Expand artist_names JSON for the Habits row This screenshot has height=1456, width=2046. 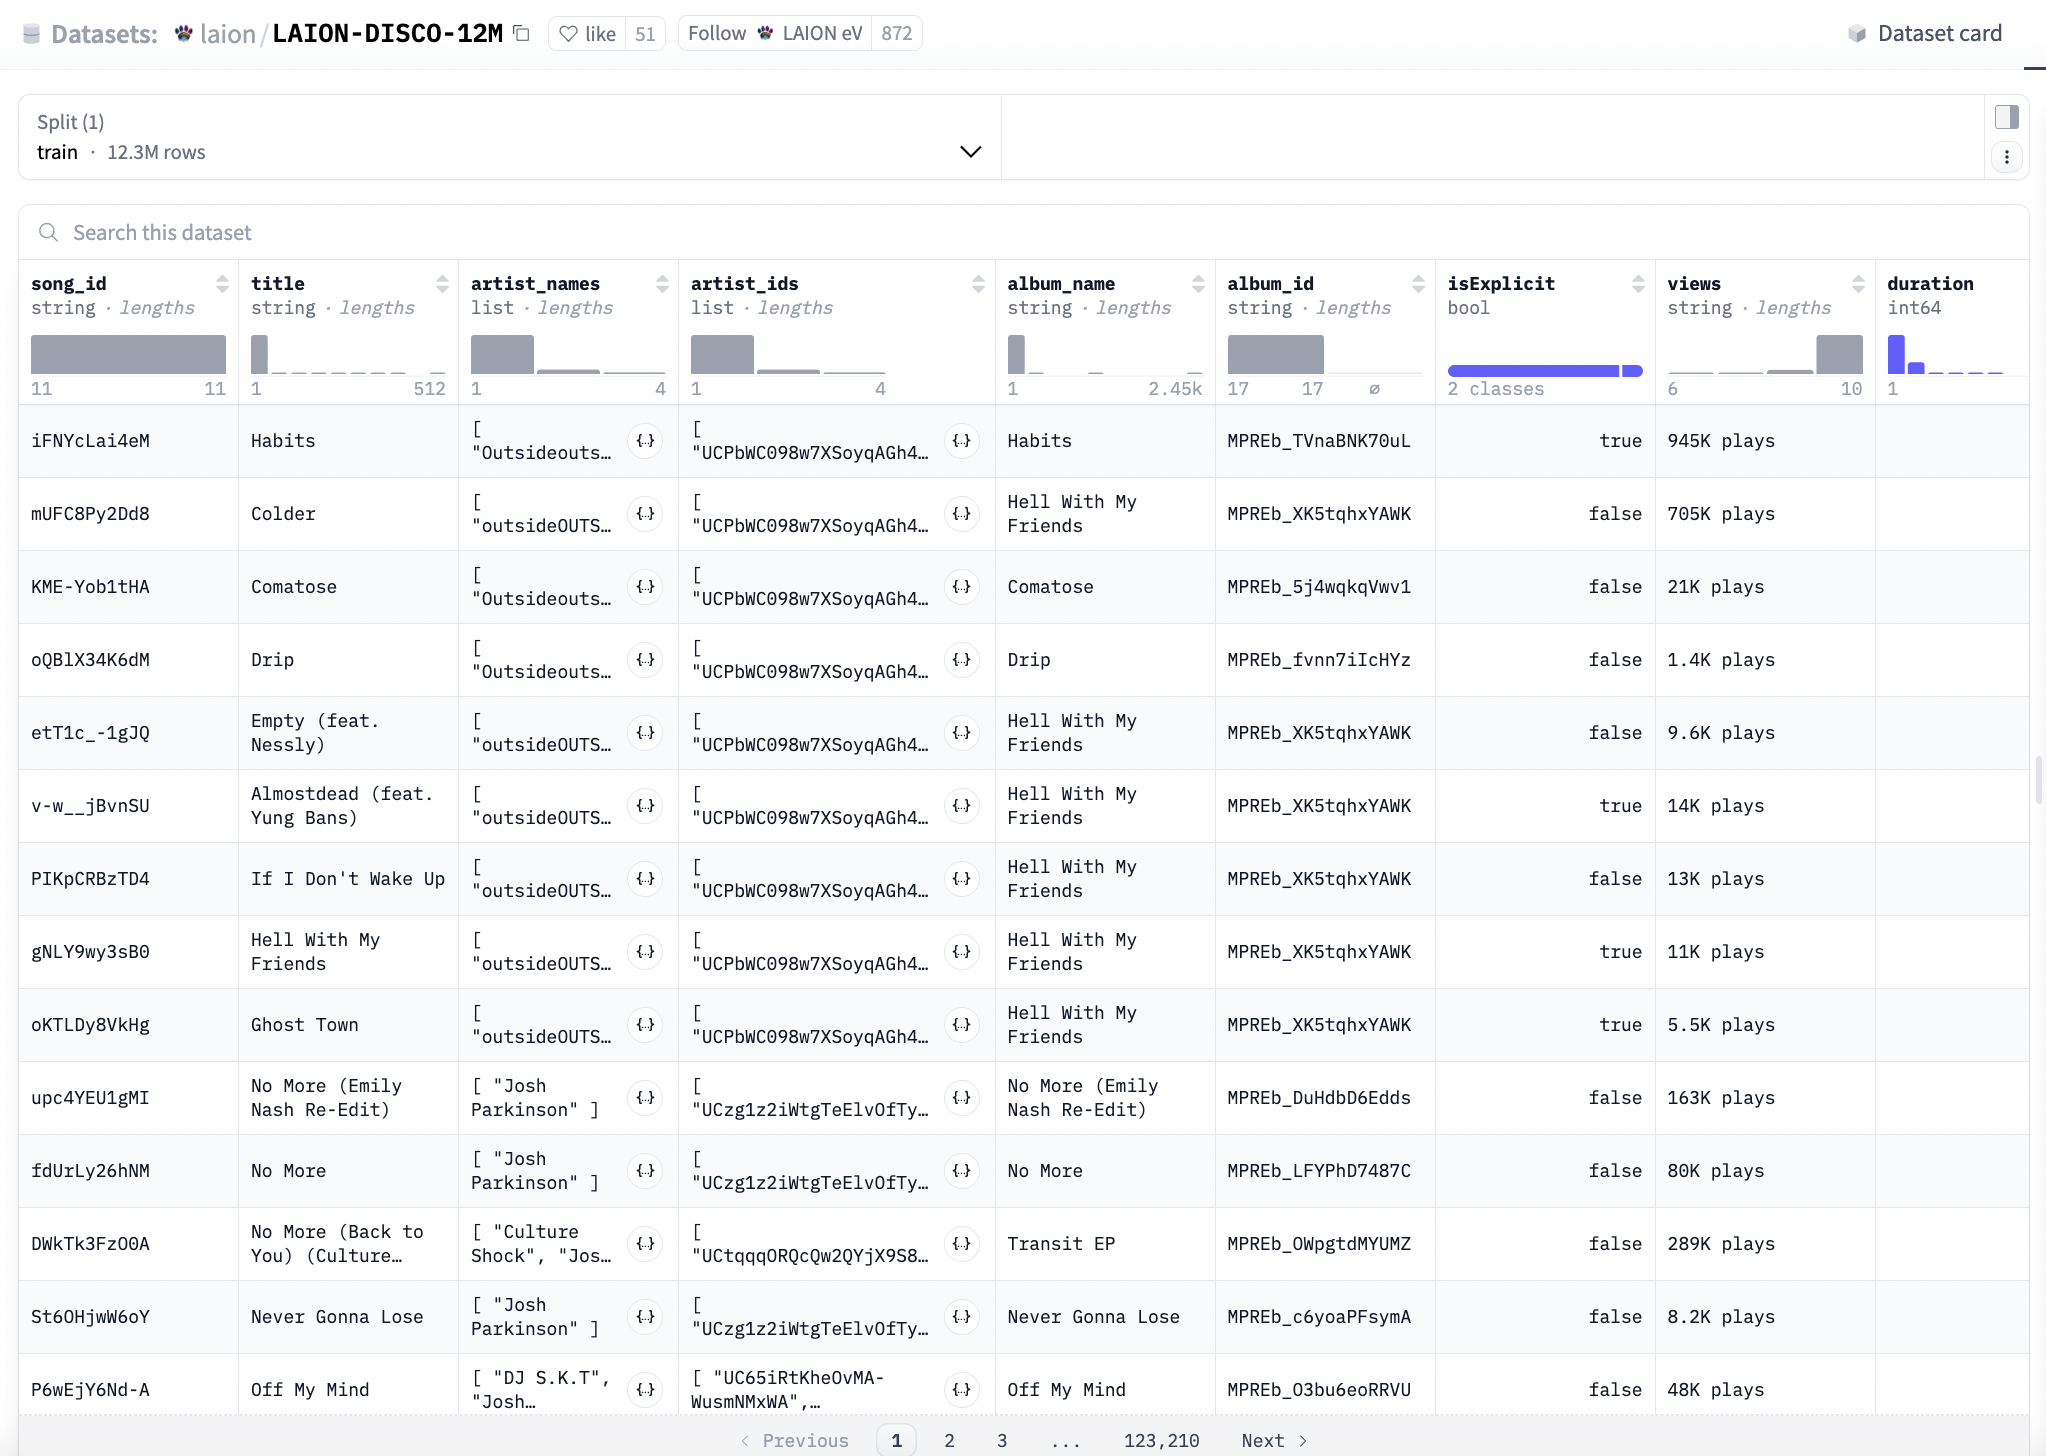(x=646, y=441)
